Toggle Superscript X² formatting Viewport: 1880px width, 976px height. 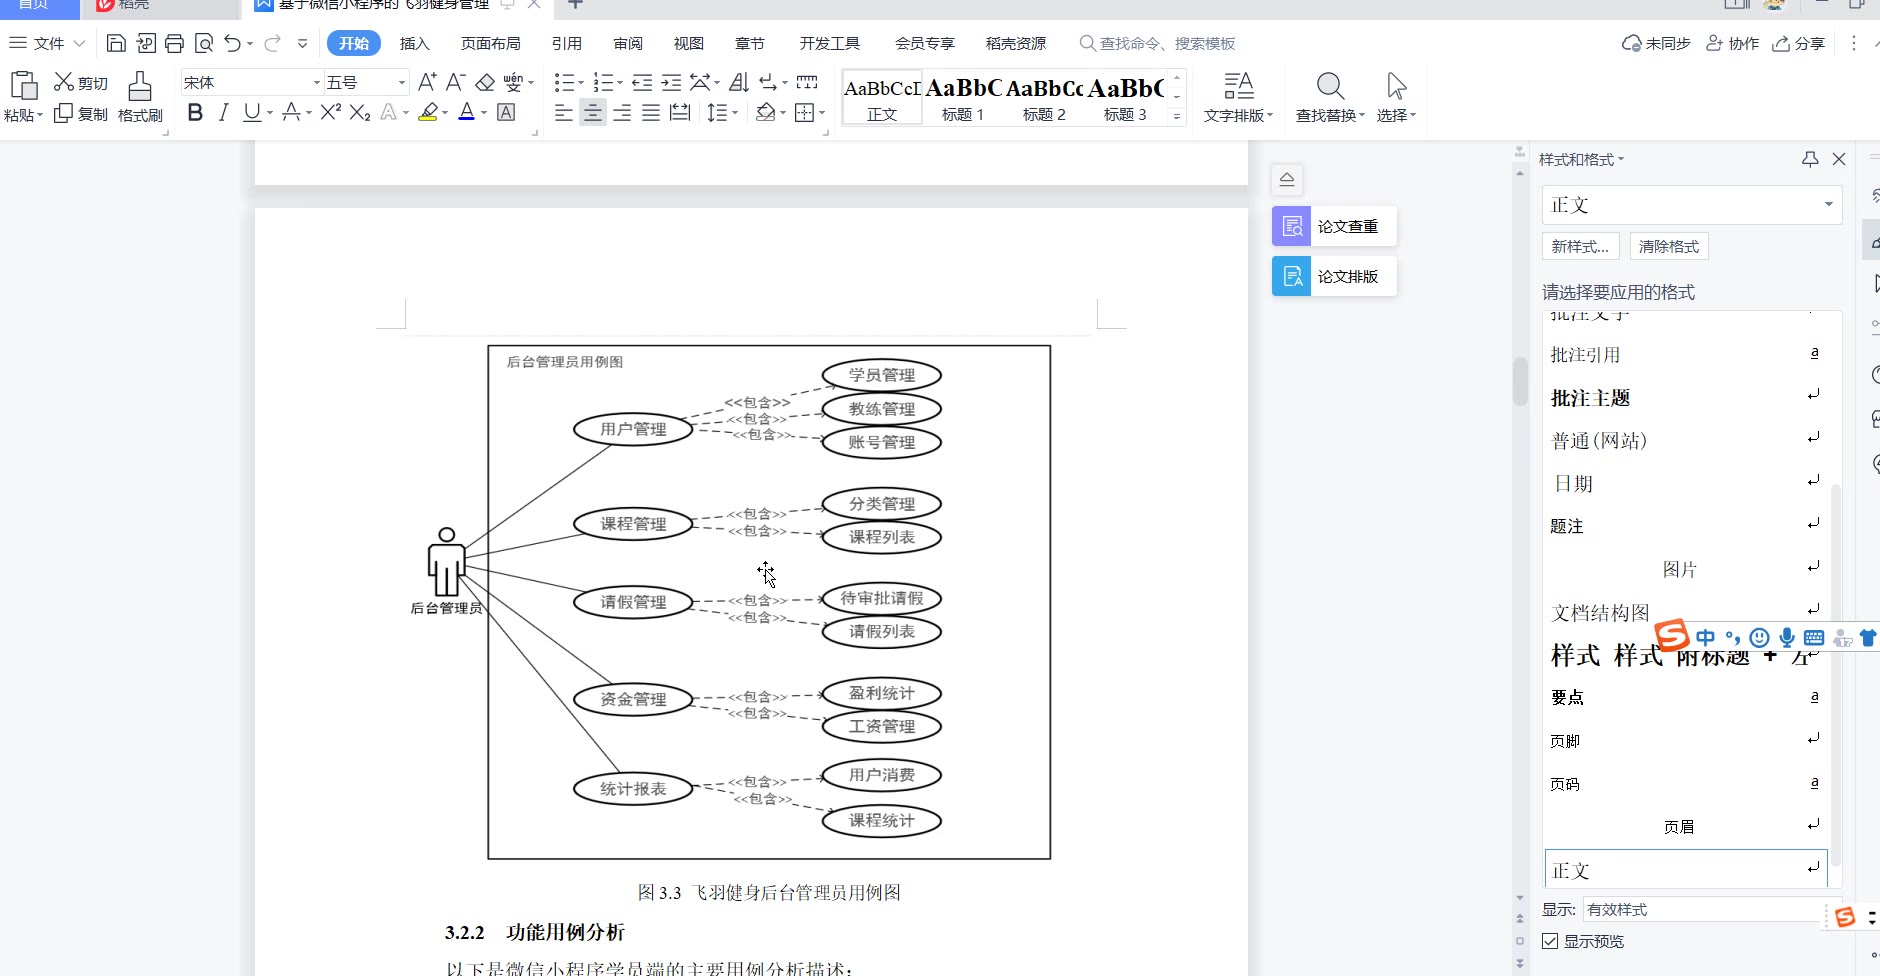(330, 113)
